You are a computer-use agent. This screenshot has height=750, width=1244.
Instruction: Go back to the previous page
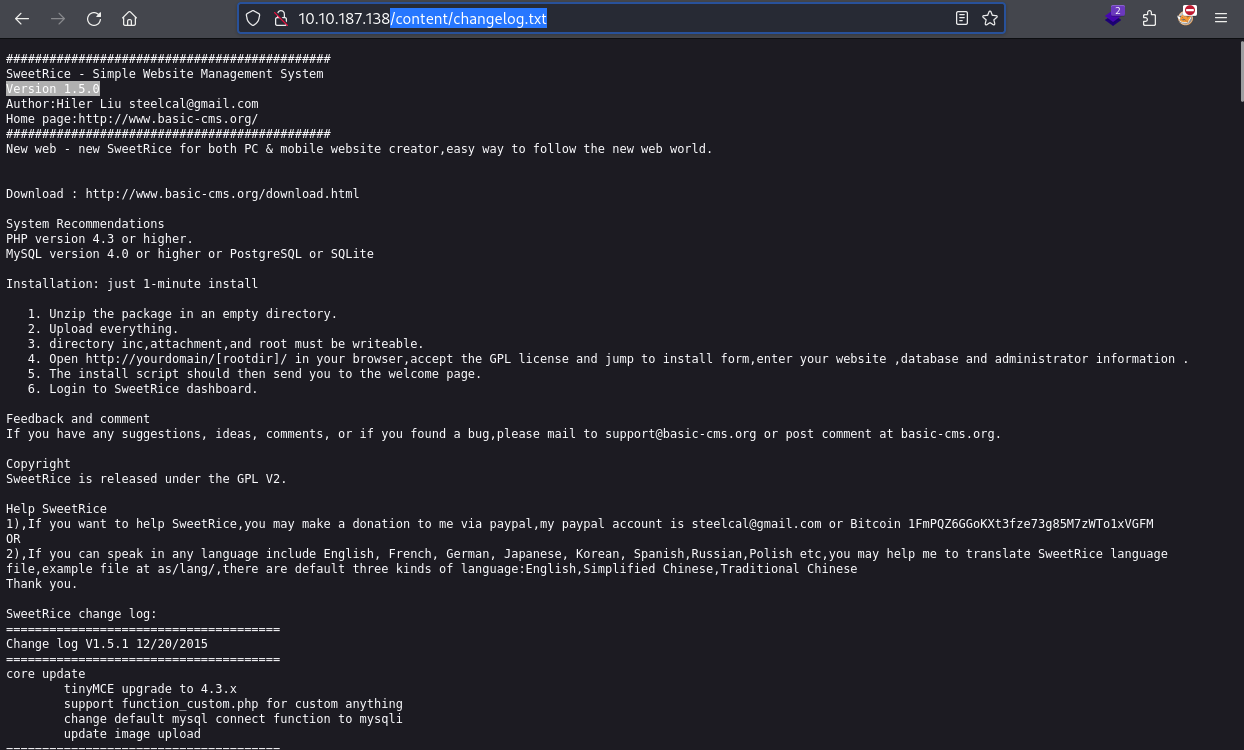(x=21, y=18)
